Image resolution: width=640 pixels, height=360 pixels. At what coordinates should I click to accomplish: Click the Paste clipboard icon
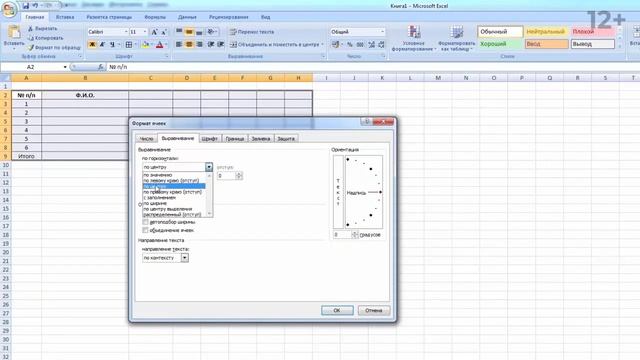coord(14,32)
